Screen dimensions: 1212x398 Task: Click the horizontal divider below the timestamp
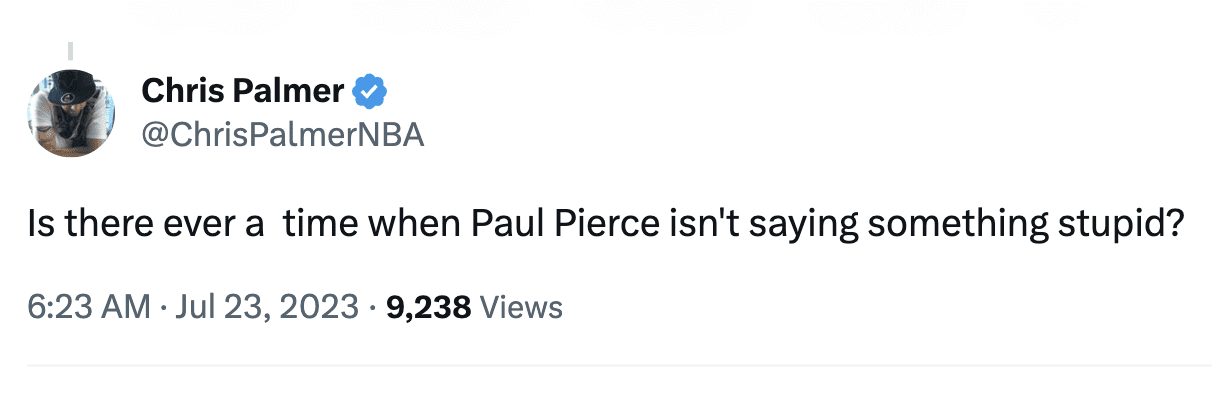[619, 366]
